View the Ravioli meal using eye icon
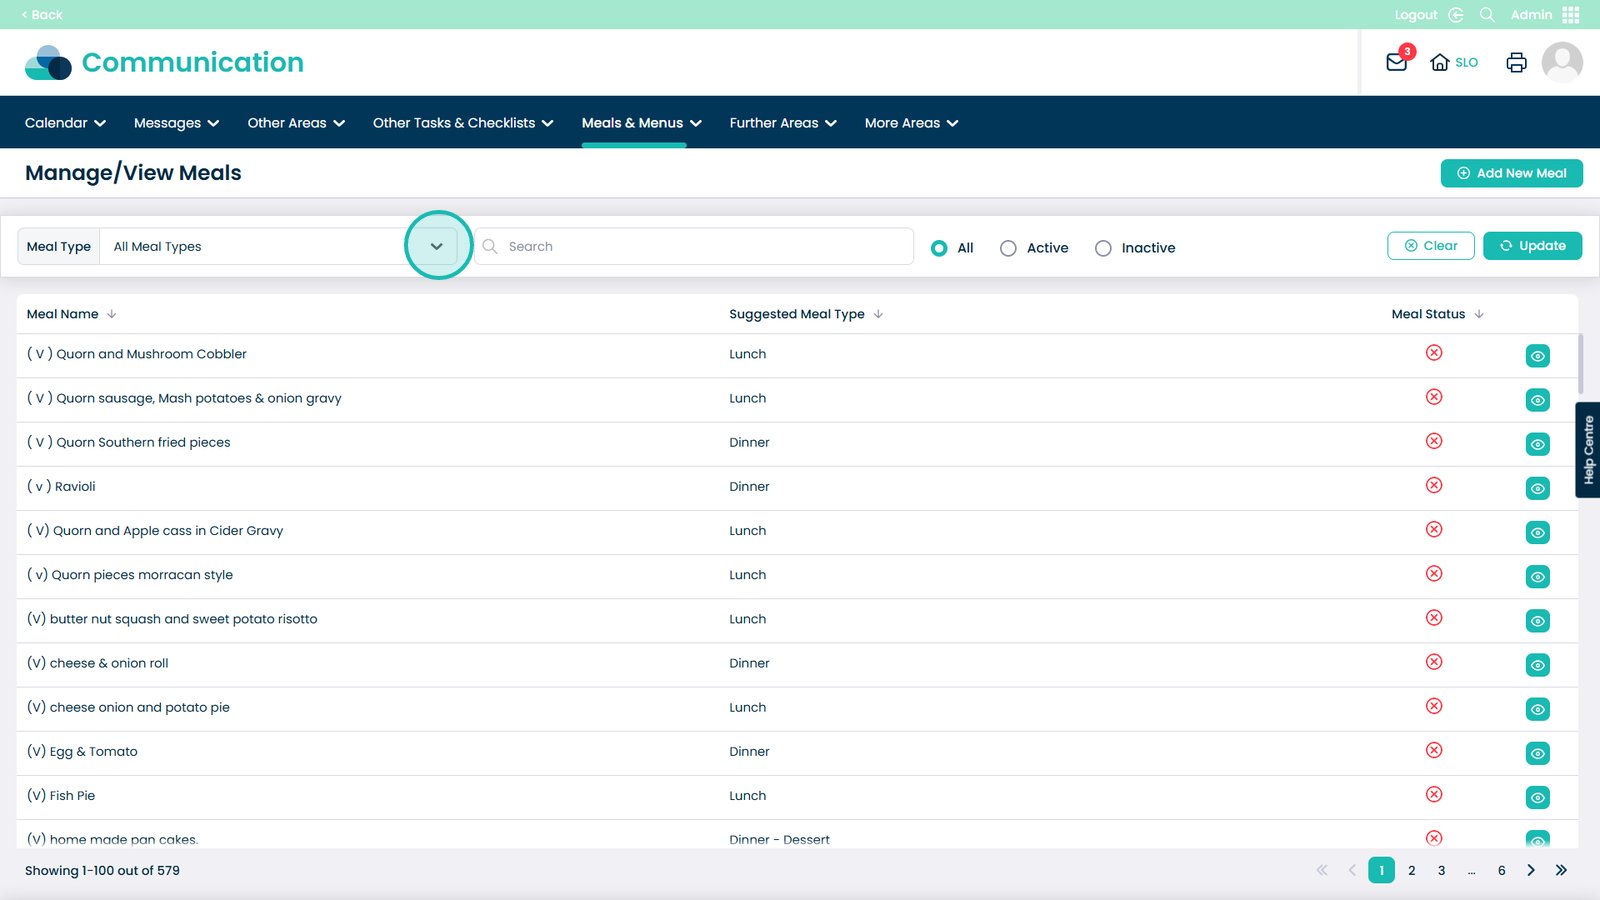Screen dimensions: 1600x900 [x=1537, y=488]
